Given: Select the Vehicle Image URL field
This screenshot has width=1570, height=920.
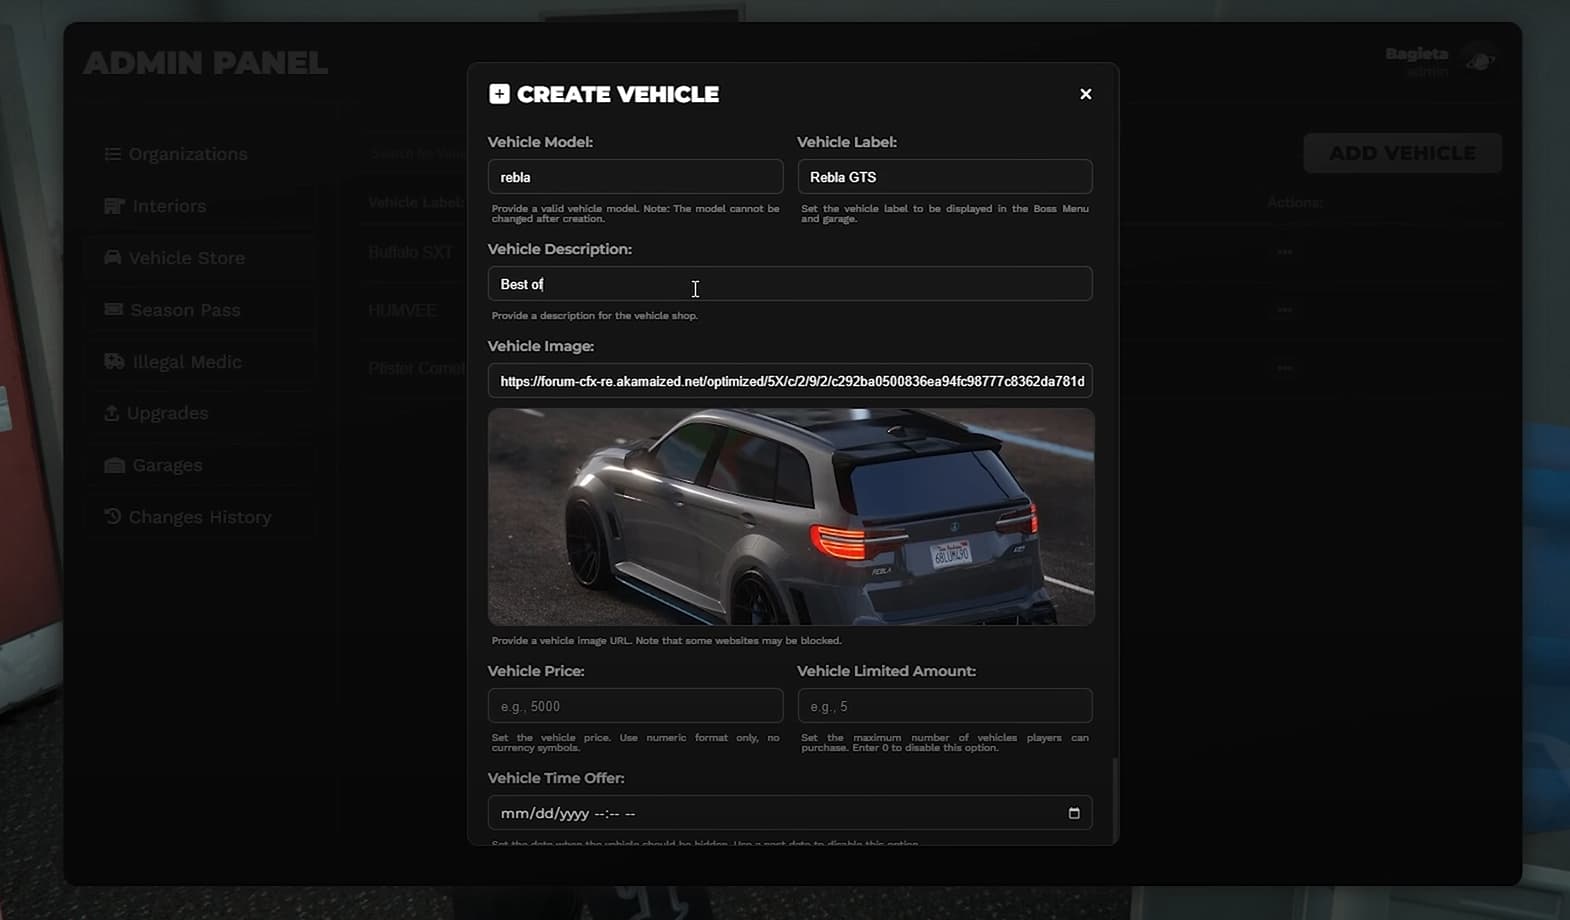Looking at the screenshot, I should pyautogui.click(x=790, y=381).
